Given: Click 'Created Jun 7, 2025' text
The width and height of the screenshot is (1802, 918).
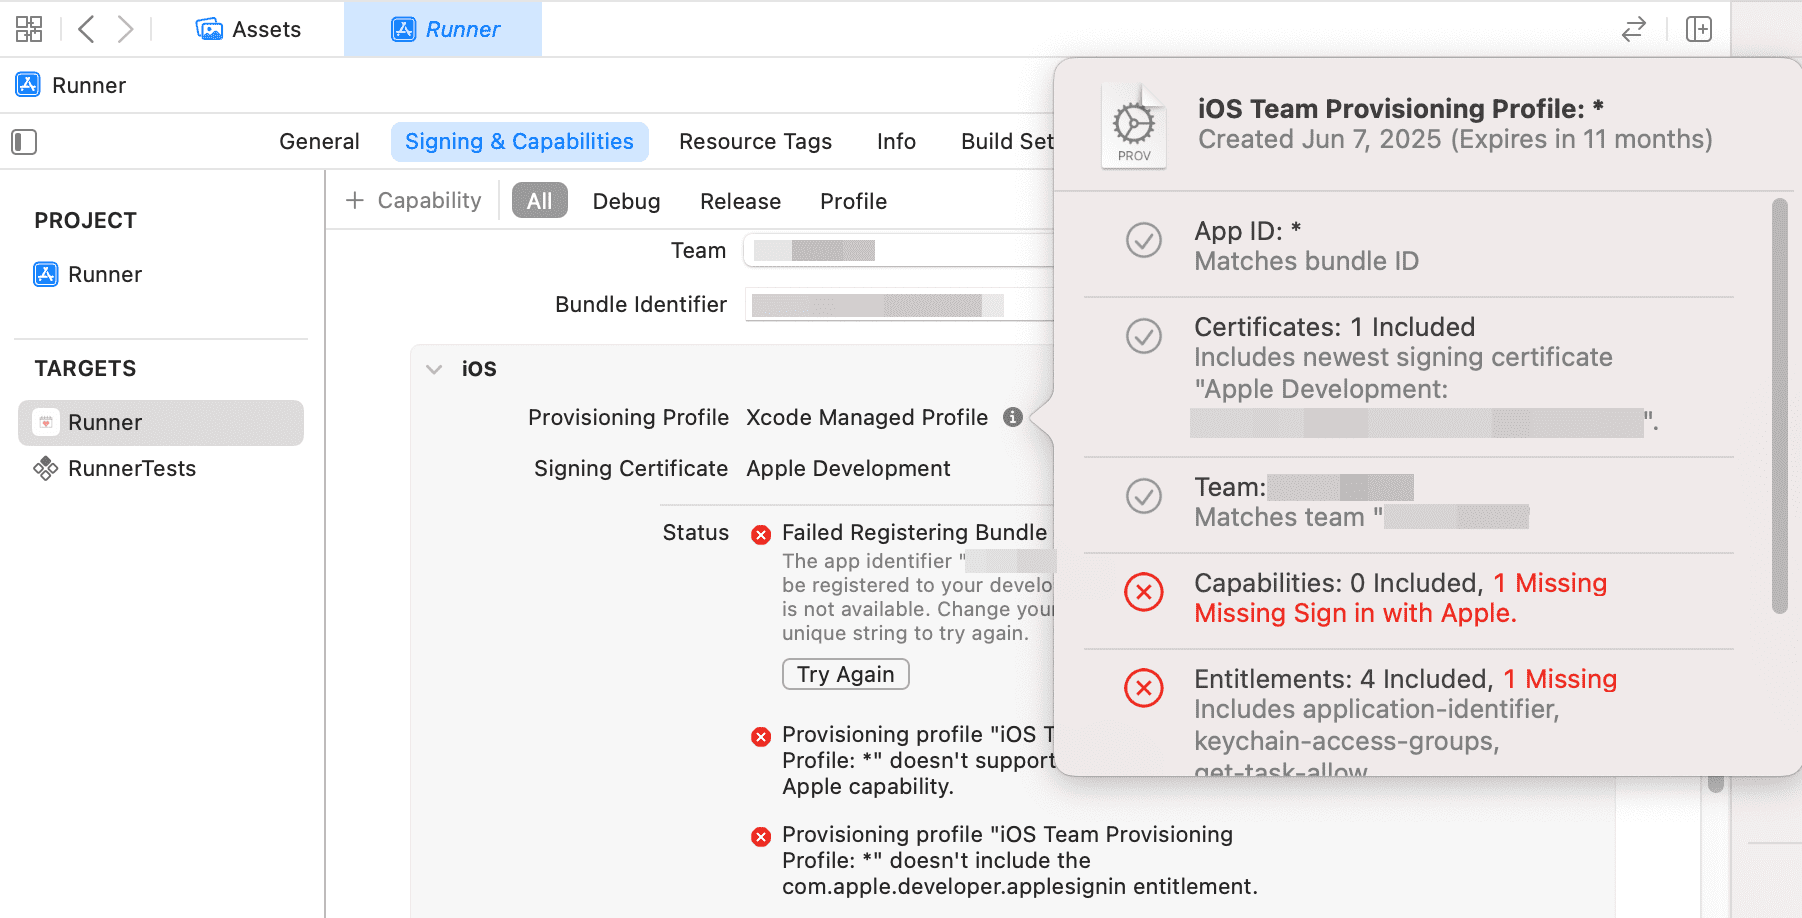Looking at the screenshot, I should pyautogui.click(x=1320, y=139).
